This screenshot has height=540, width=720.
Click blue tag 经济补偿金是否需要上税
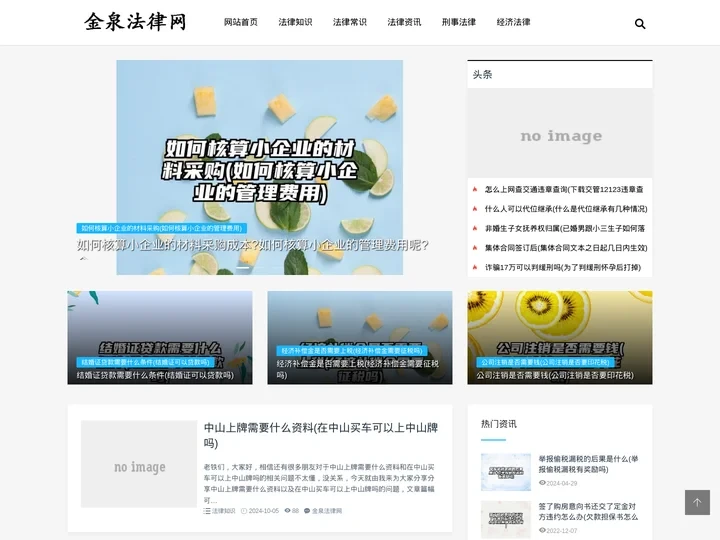(352, 351)
